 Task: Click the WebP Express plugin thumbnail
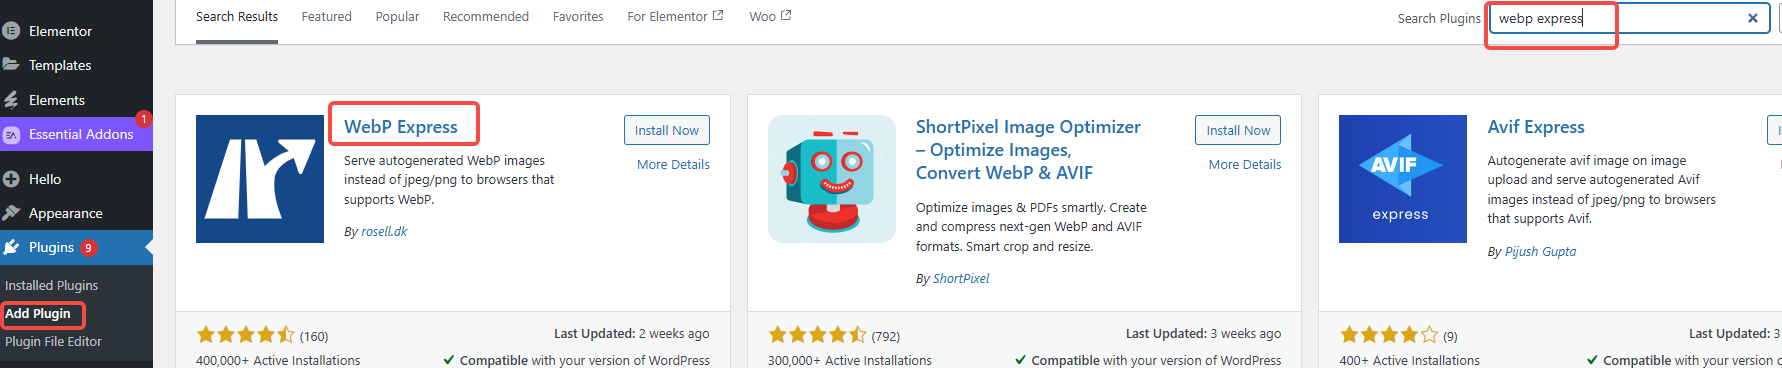(x=260, y=179)
